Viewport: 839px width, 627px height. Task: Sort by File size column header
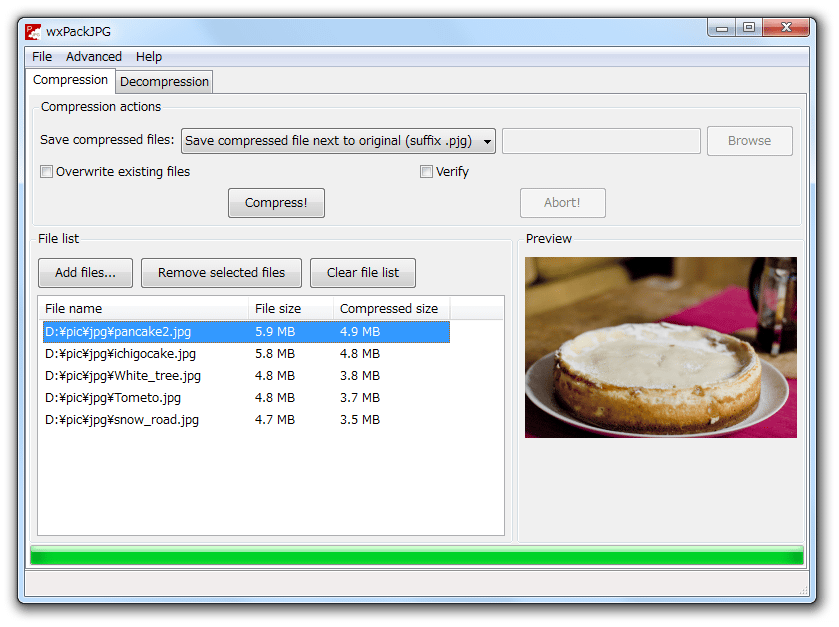coord(291,309)
